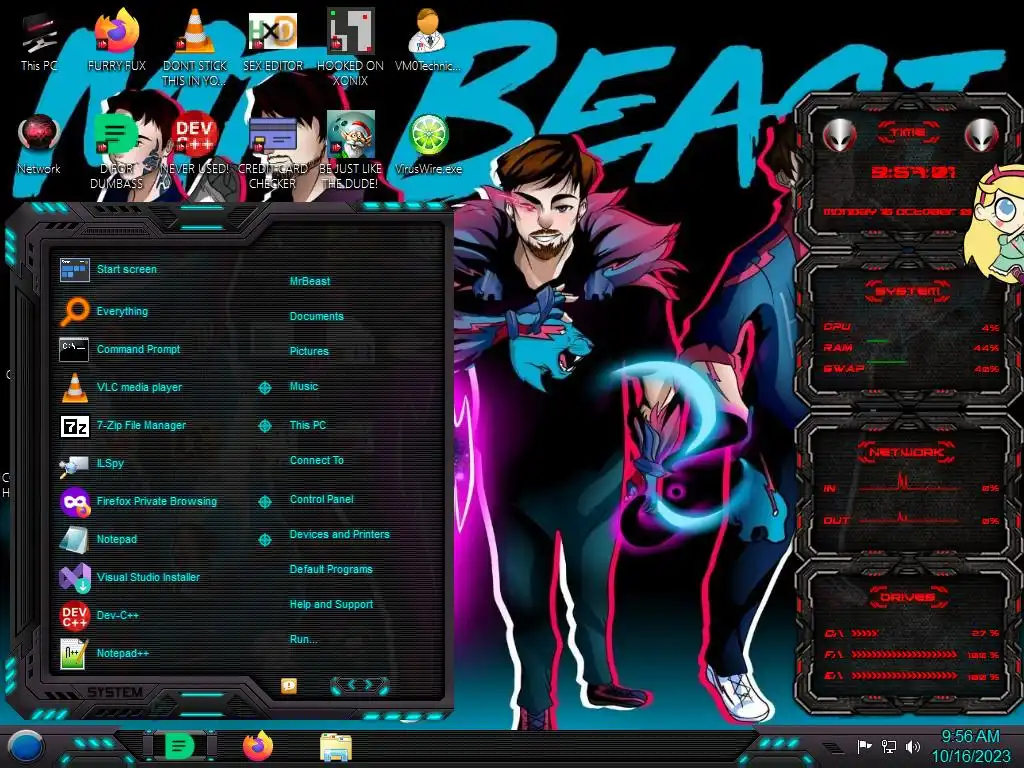Open VirusWire.exe lime icon
The image size is (1024, 768).
point(428,146)
